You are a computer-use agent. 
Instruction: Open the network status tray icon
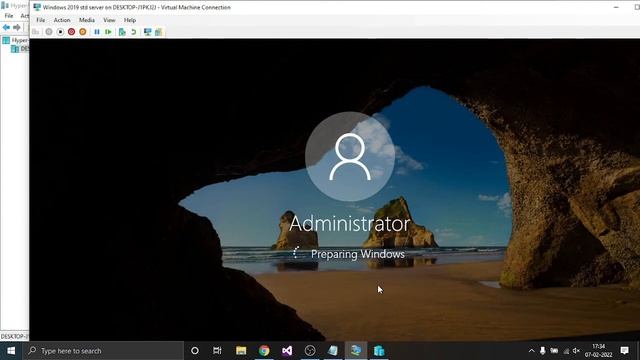(x=566, y=351)
